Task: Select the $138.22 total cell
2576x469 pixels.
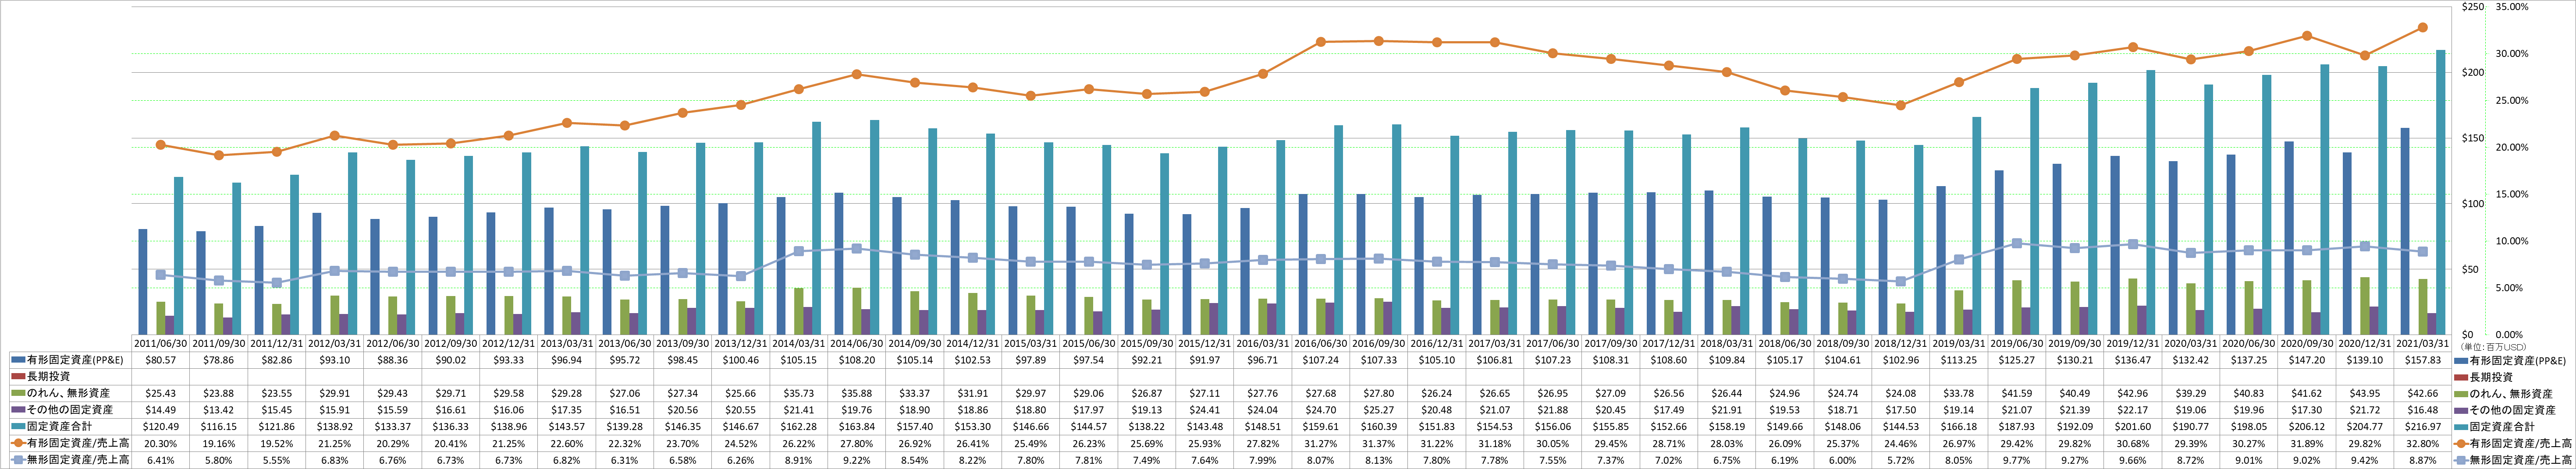Action: pos(1147,426)
